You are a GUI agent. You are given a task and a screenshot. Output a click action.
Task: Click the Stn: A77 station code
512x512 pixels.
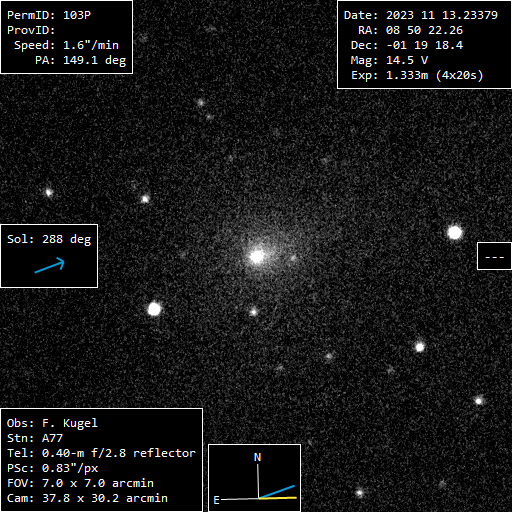tap(35, 438)
